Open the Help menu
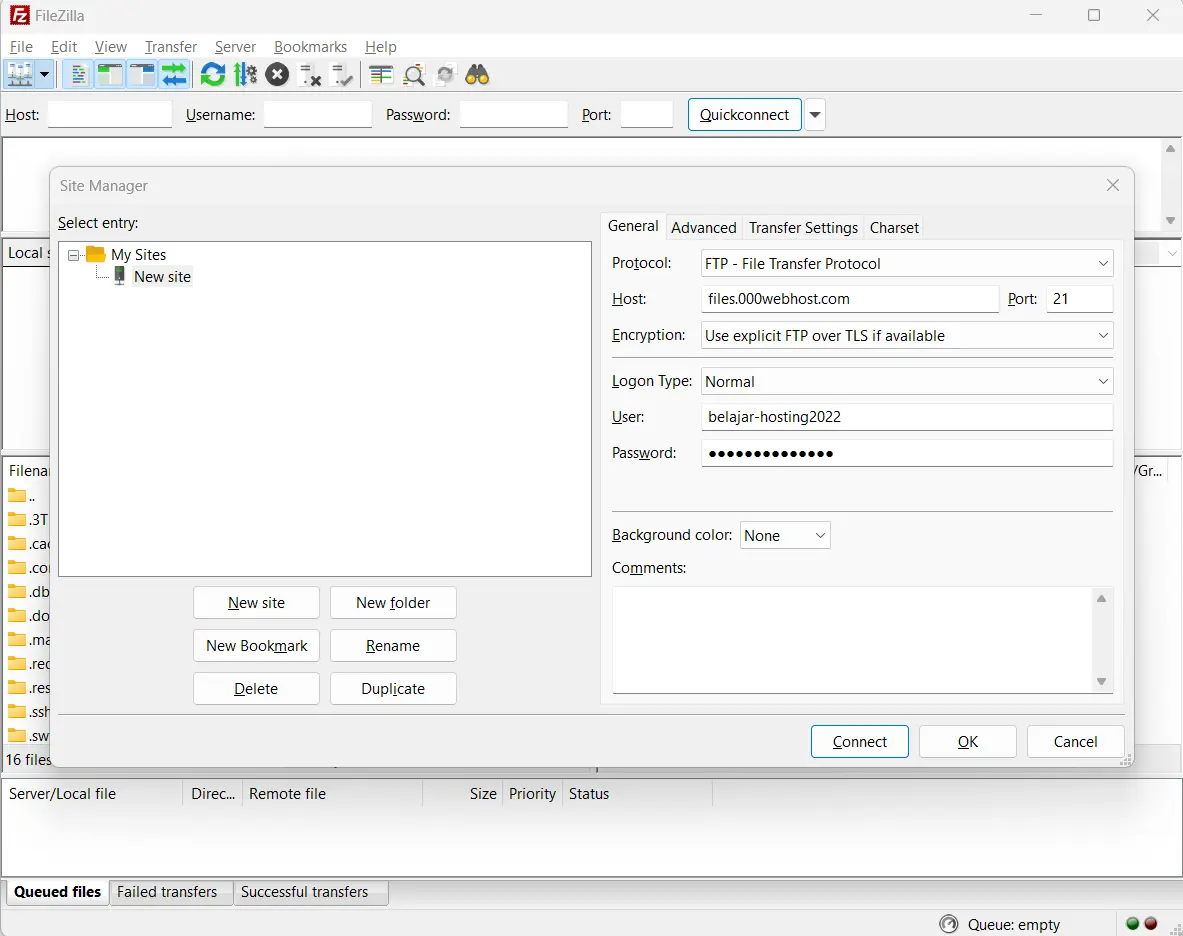This screenshot has width=1183, height=936. click(x=380, y=47)
